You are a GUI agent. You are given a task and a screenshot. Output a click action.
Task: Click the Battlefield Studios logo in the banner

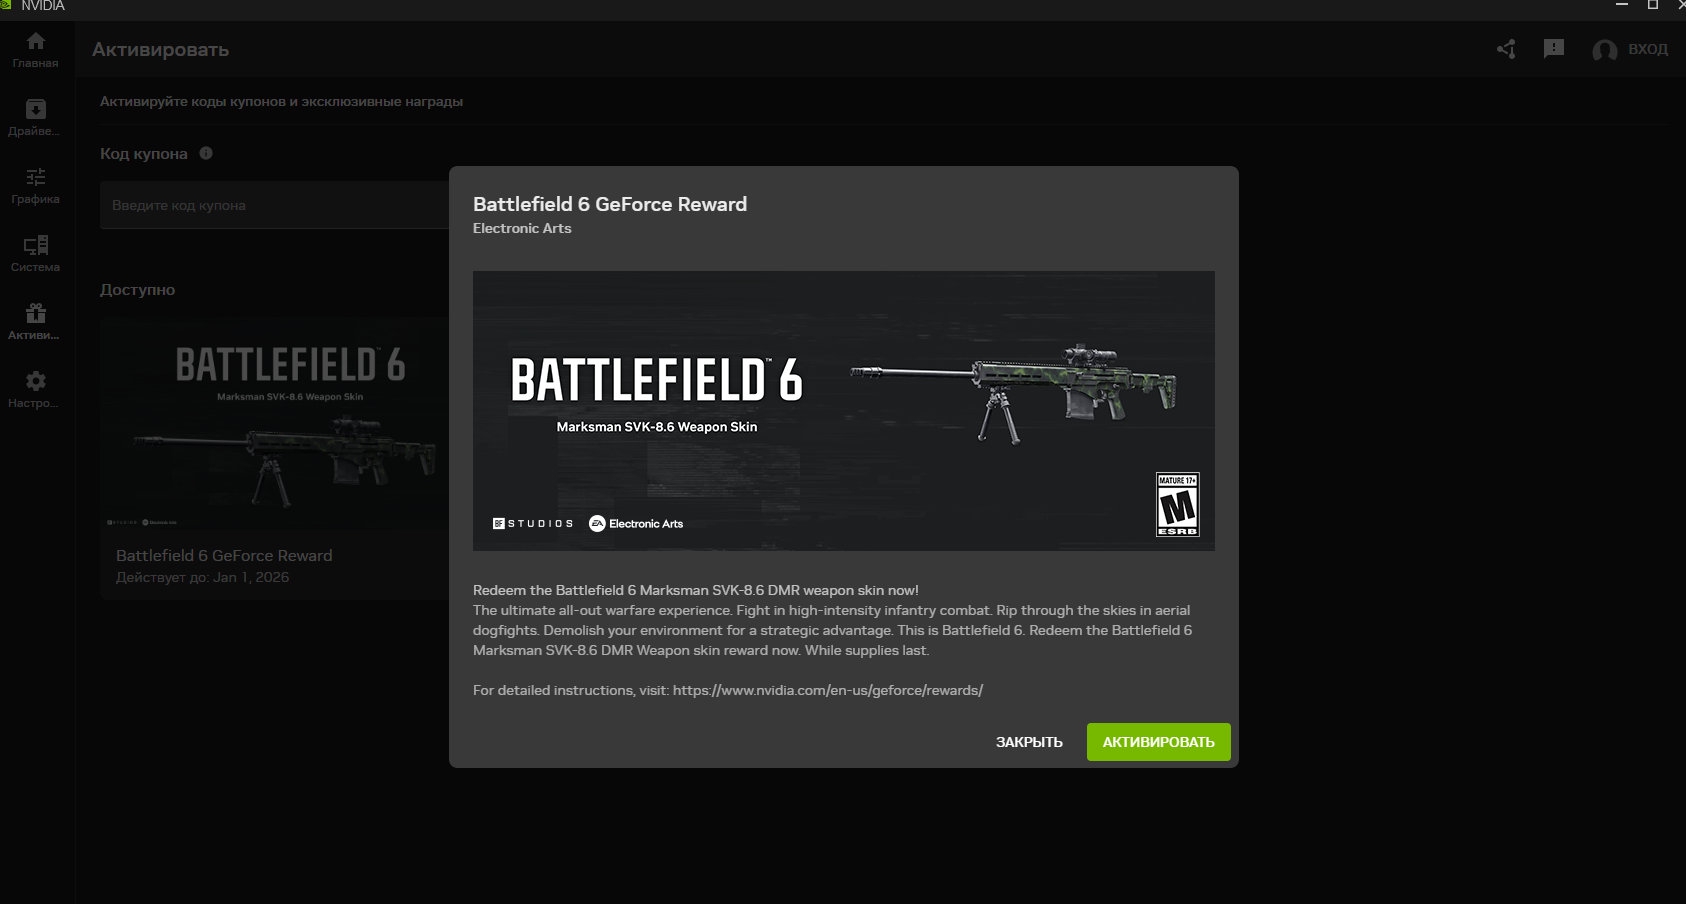tap(533, 523)
